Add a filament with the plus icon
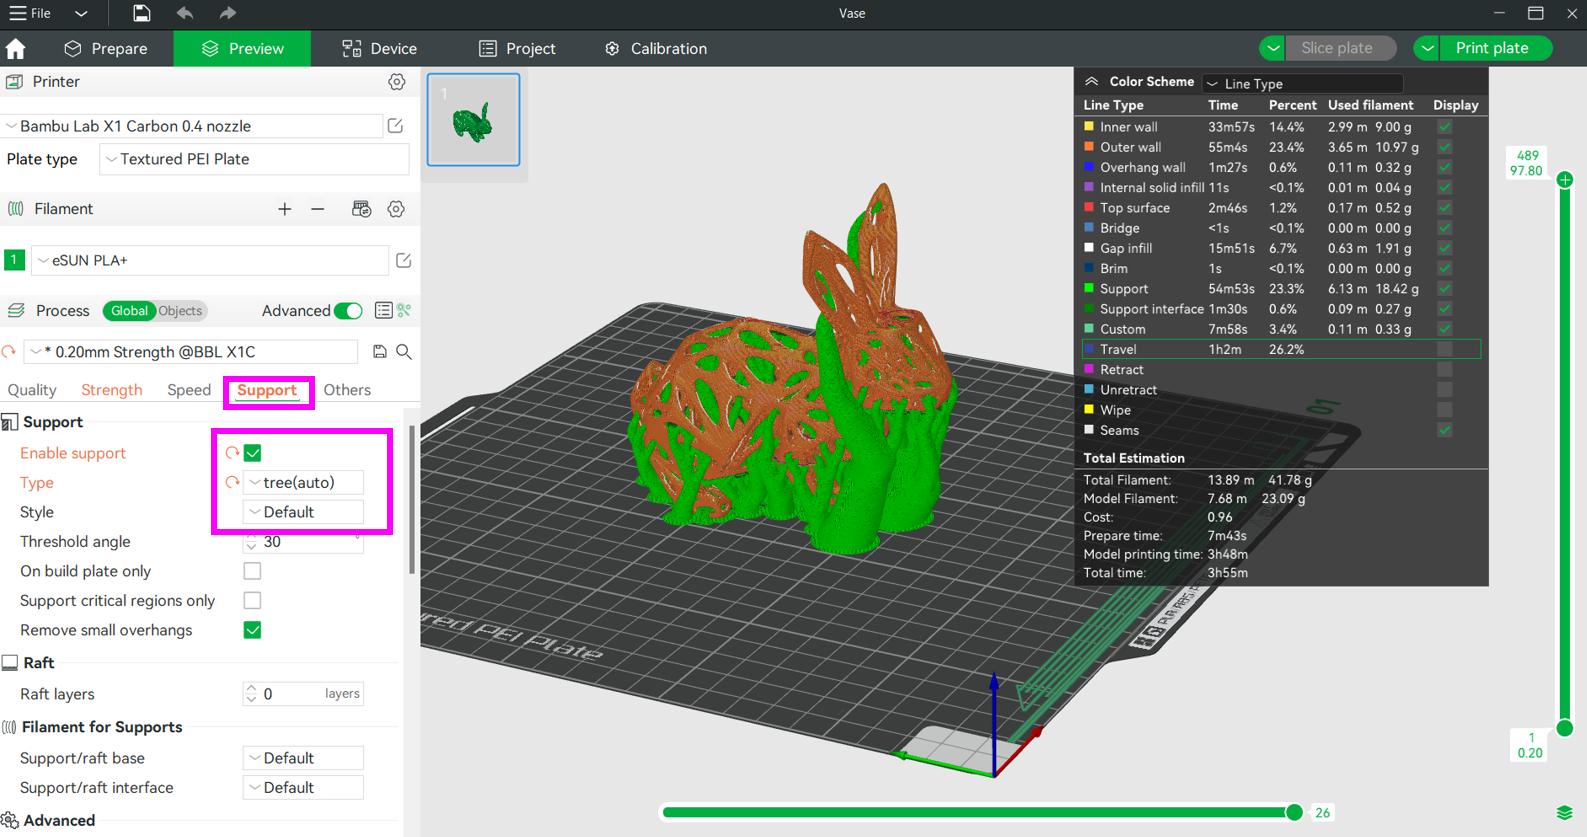Screen dimensions: 1587x837 point(285,209)
